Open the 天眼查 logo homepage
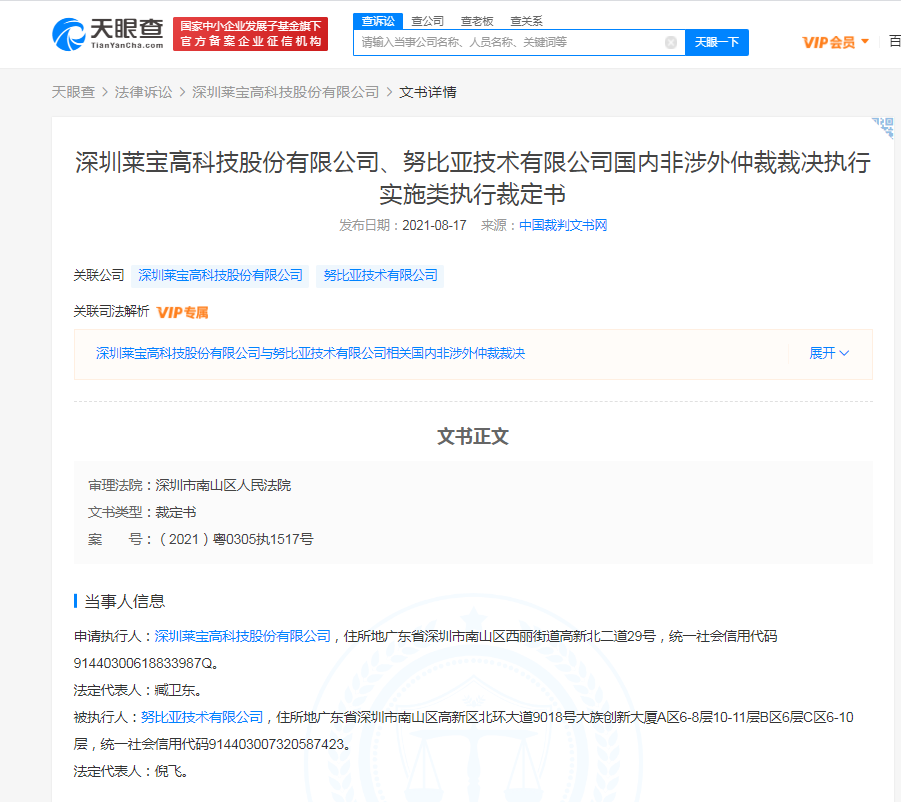901x802 pixels. pos(107,34)
